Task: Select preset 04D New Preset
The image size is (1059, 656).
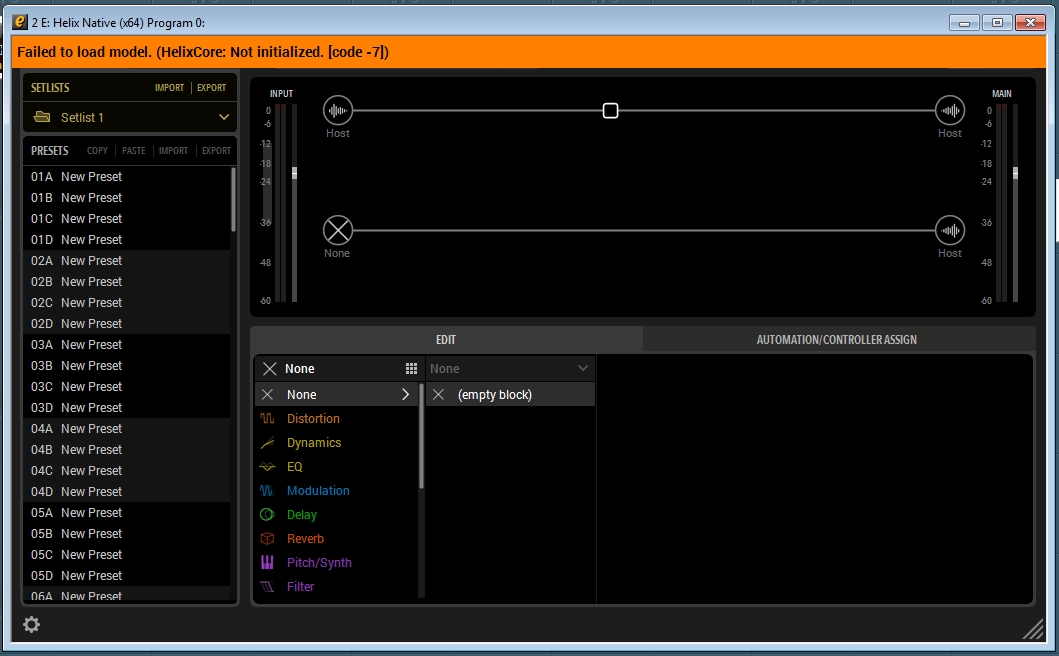Action: (127, 491)
